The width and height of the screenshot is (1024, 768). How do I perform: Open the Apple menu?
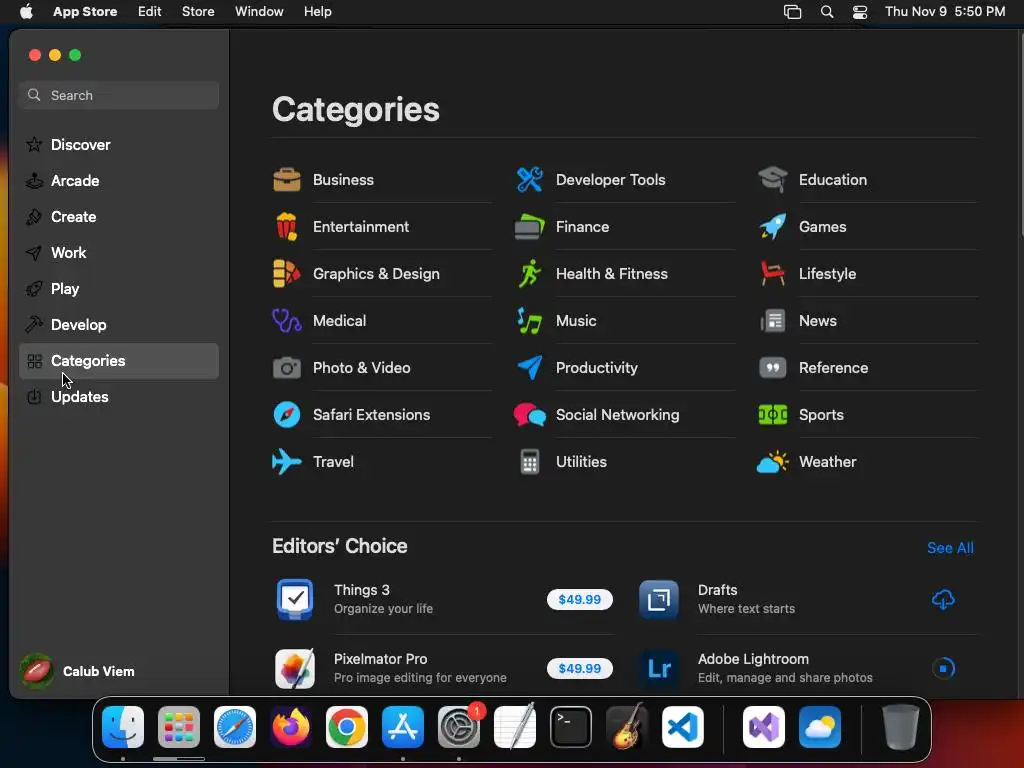[26, 12]
